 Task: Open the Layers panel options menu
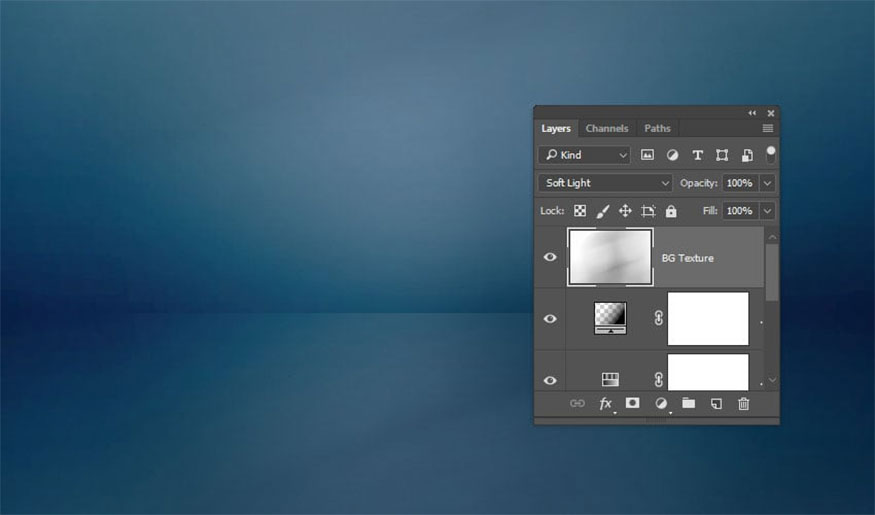pos(768,128)
